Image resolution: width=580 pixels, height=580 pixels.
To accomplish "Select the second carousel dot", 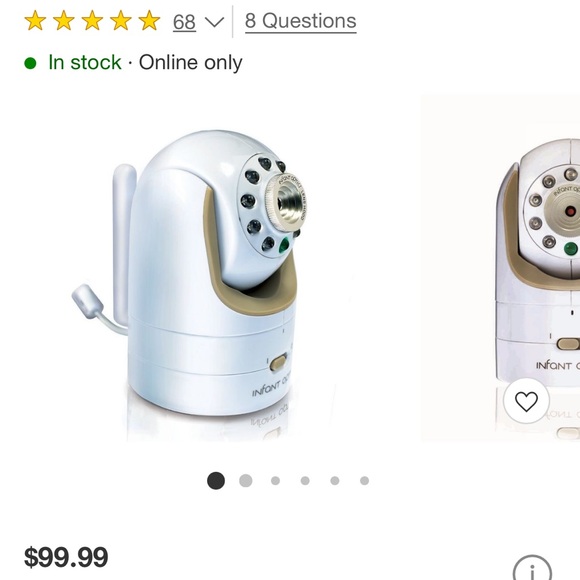I will [x=246, y=480].
